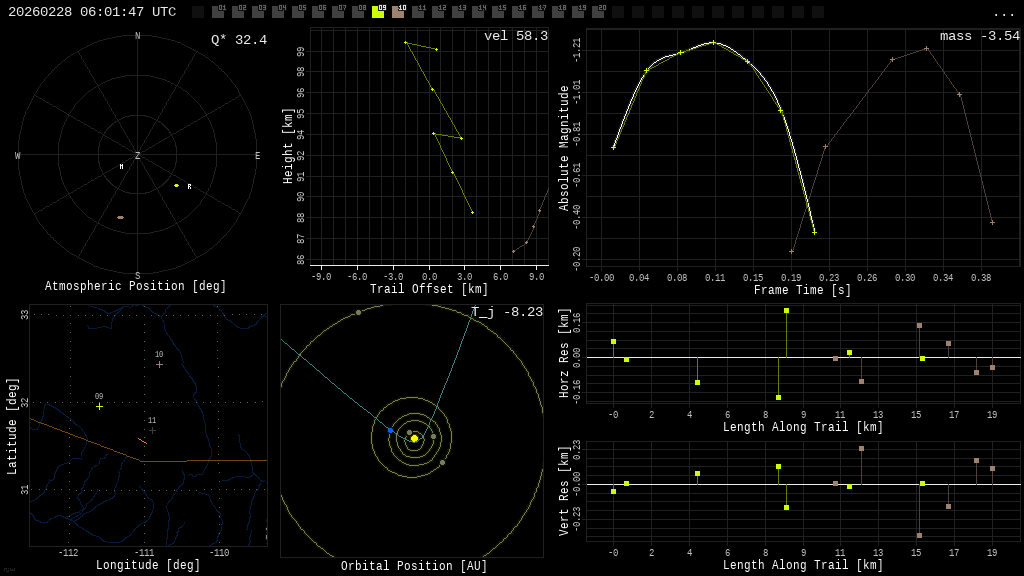Select the highlighted camera 09 indicator box
Viewport: 1024px width, 576px height.
click(x=378, y=12)
